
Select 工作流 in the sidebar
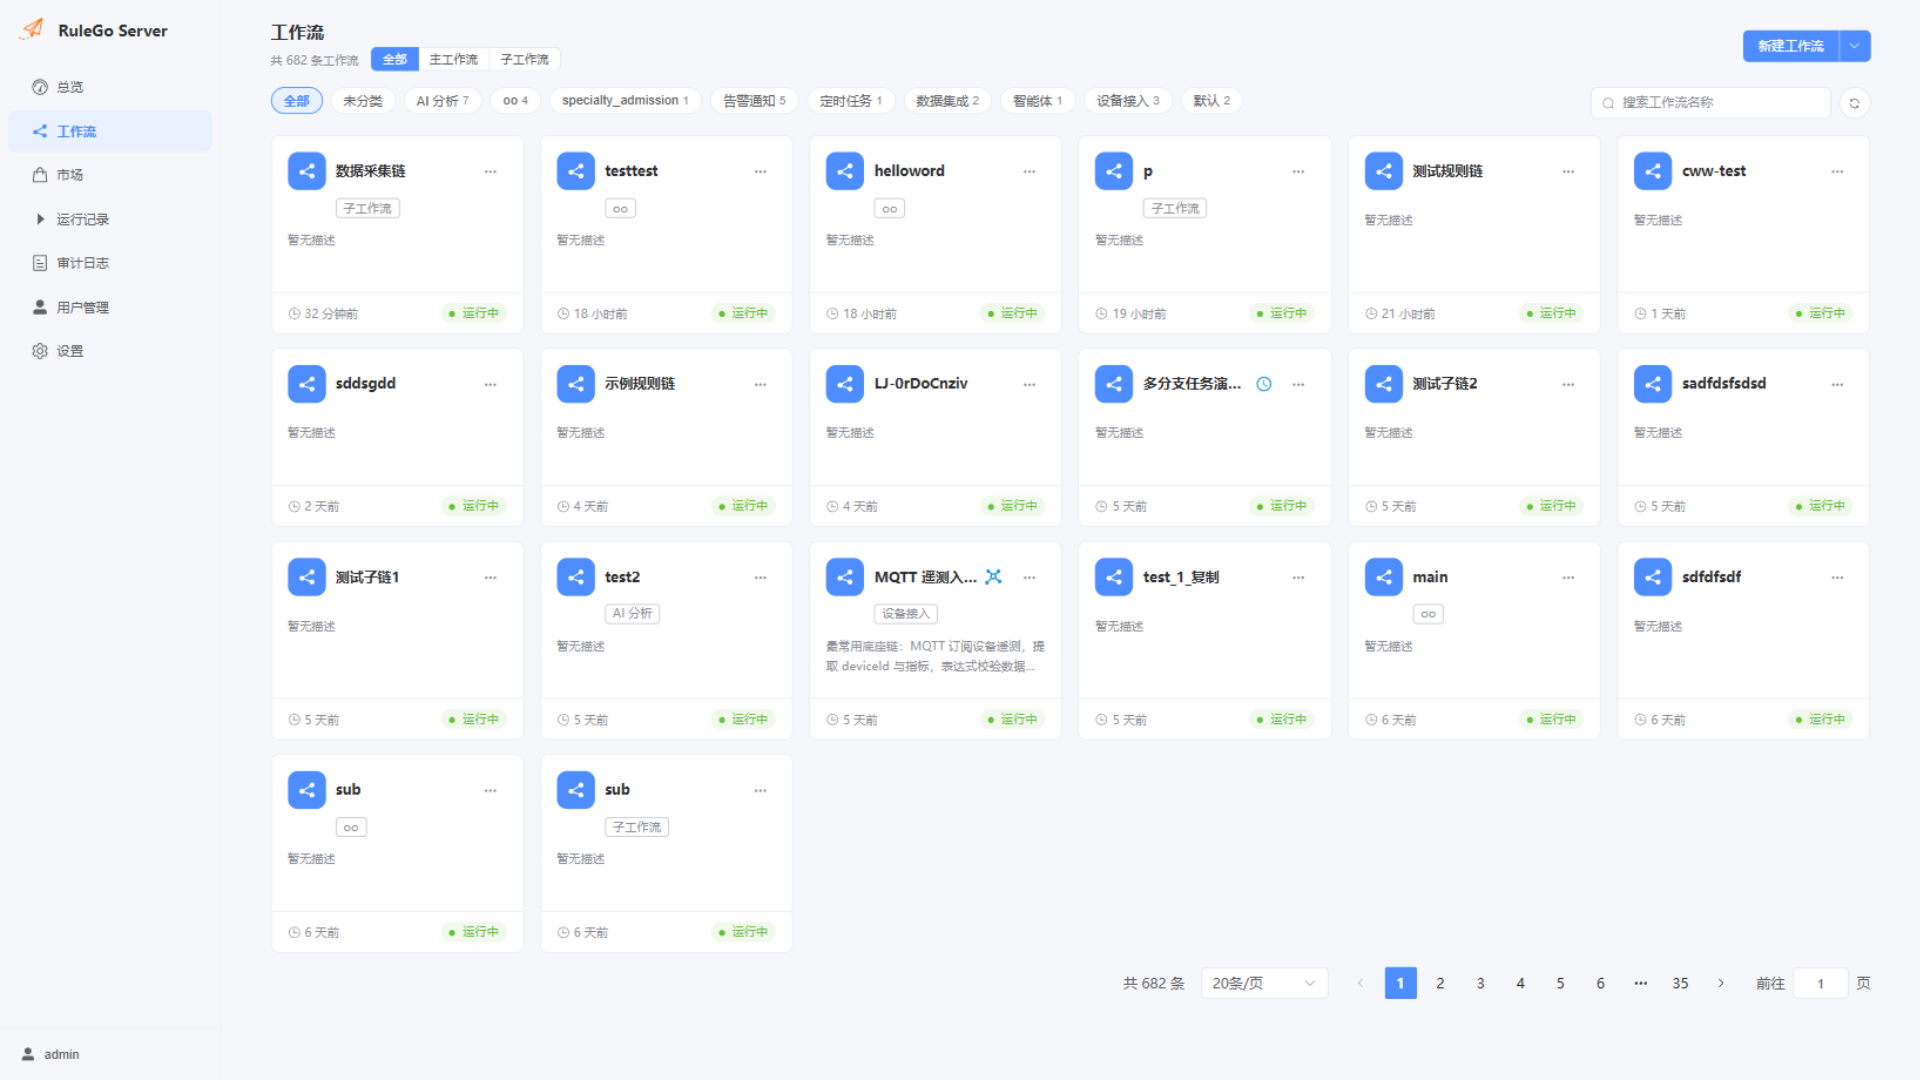pos(110,131)
